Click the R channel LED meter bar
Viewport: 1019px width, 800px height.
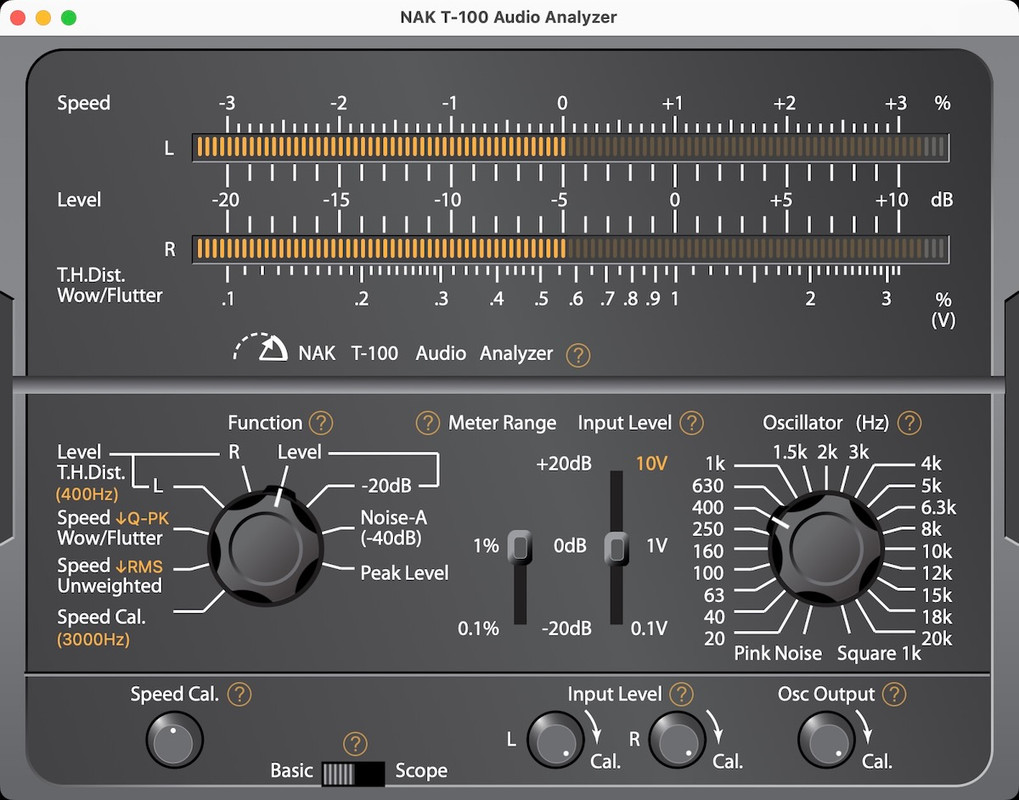[x=571, y=249]
